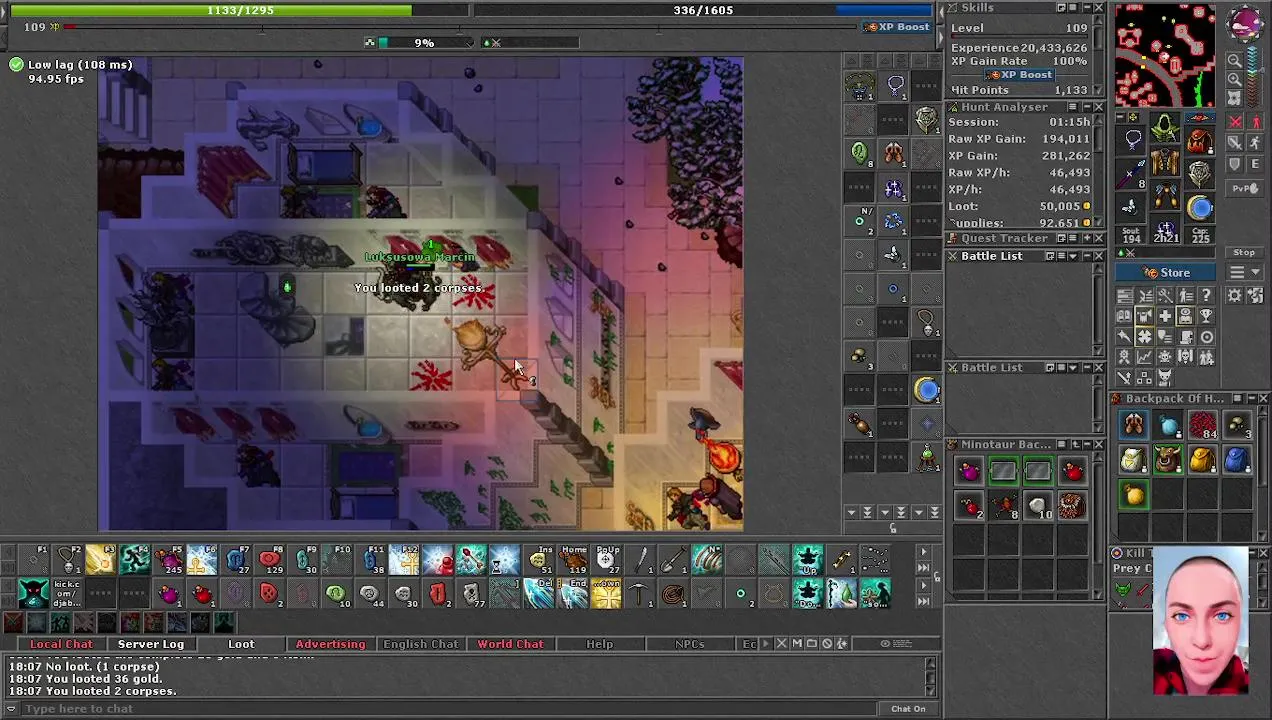Screen dimensions: 1272x720
Task: Center the minimap on player
Action: pyautogui.click(x=1235, y=98)
